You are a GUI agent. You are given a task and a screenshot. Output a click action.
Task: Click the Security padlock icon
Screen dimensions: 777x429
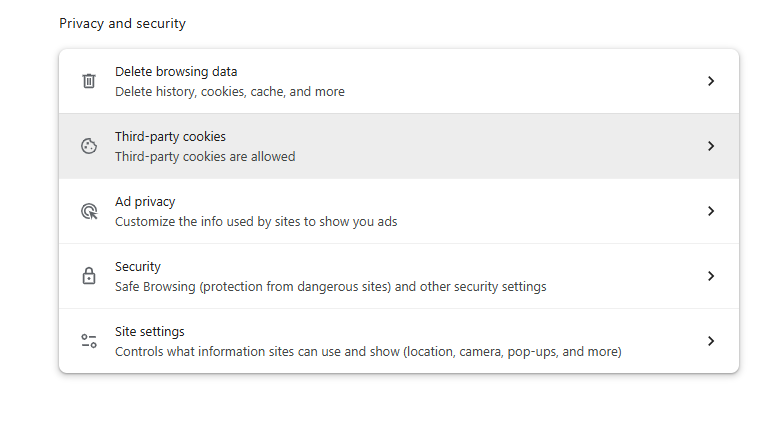point(89,276)
